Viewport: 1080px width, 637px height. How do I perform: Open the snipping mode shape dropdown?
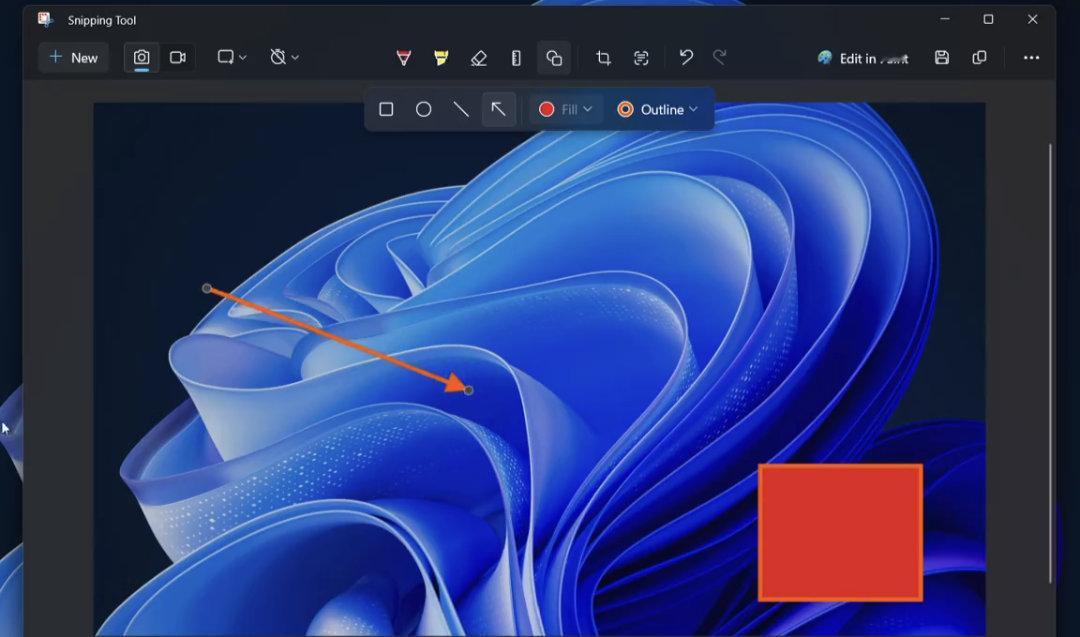(231, 58)
